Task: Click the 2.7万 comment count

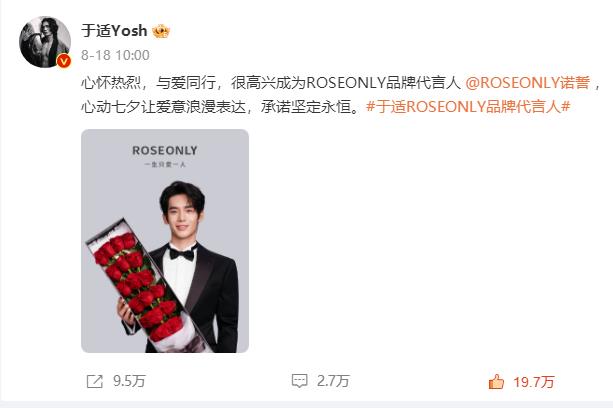Action: click(x=333, y=381)
